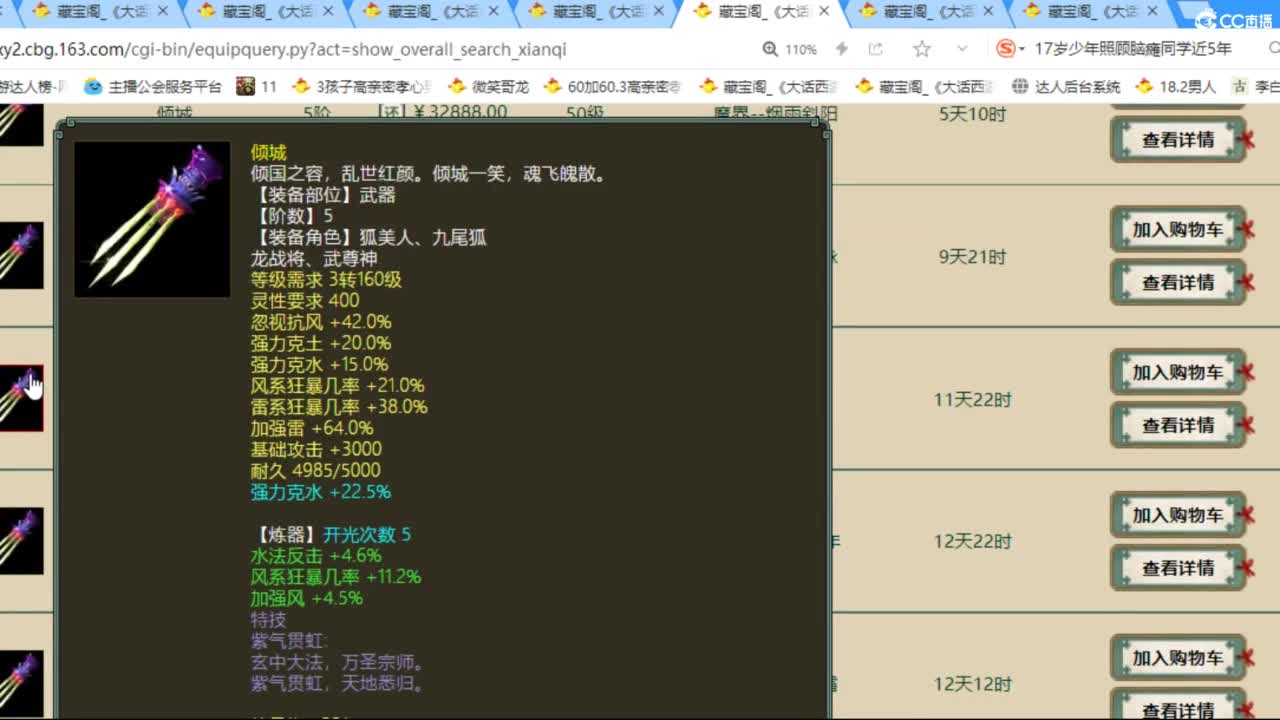Open the bookmark labeled 11

click(x=257, y=87)
